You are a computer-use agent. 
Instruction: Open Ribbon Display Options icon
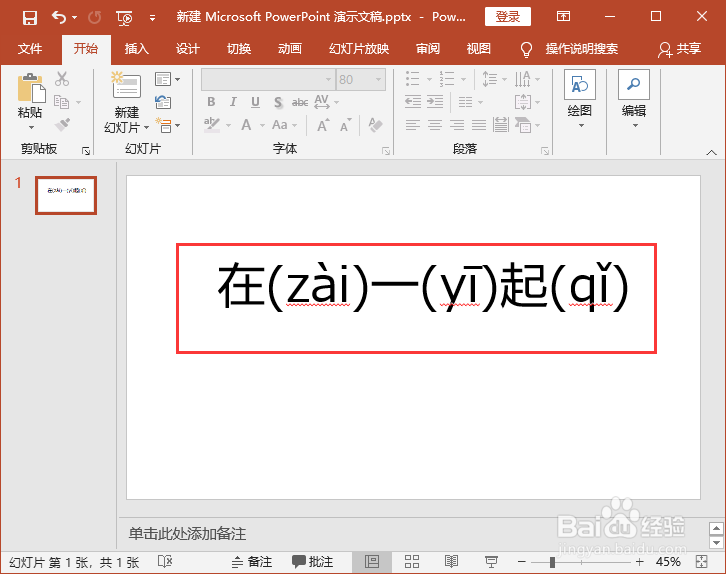click(x=563, y=17)
